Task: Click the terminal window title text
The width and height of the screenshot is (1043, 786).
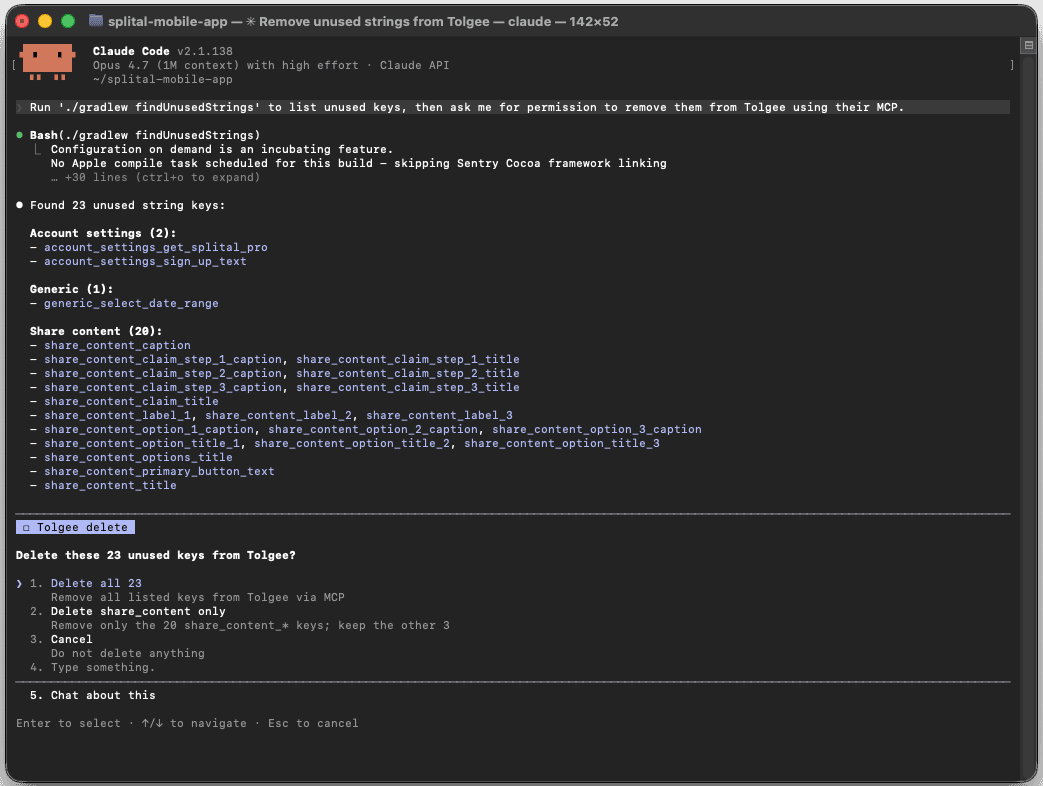Action: pyautogui.click(x=363, y=21)
